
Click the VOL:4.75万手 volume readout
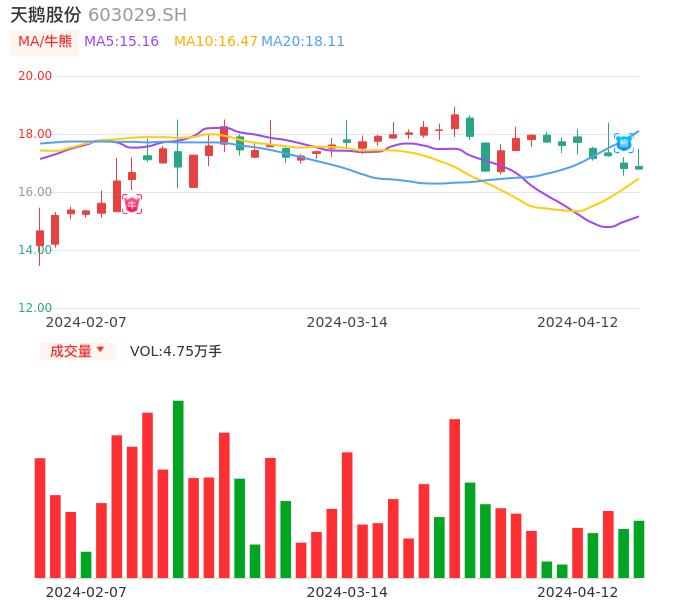pos(176,351)
